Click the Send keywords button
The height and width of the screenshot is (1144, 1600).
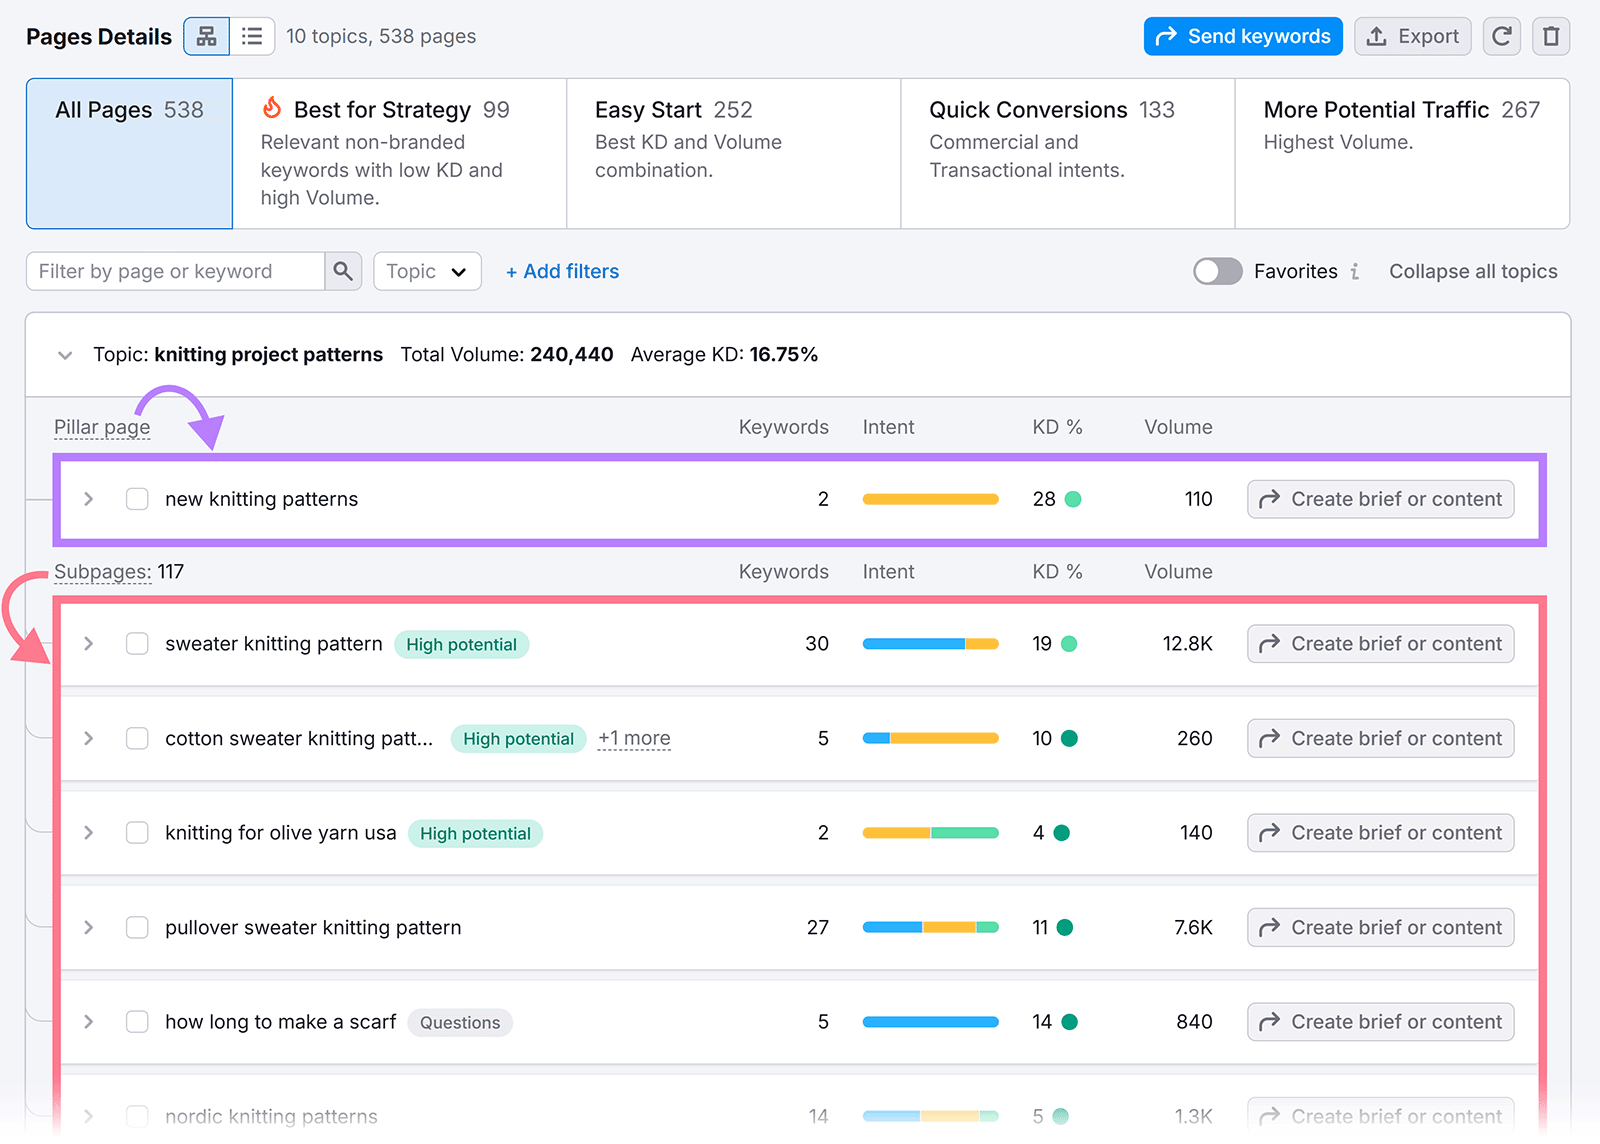(1243, 37)
